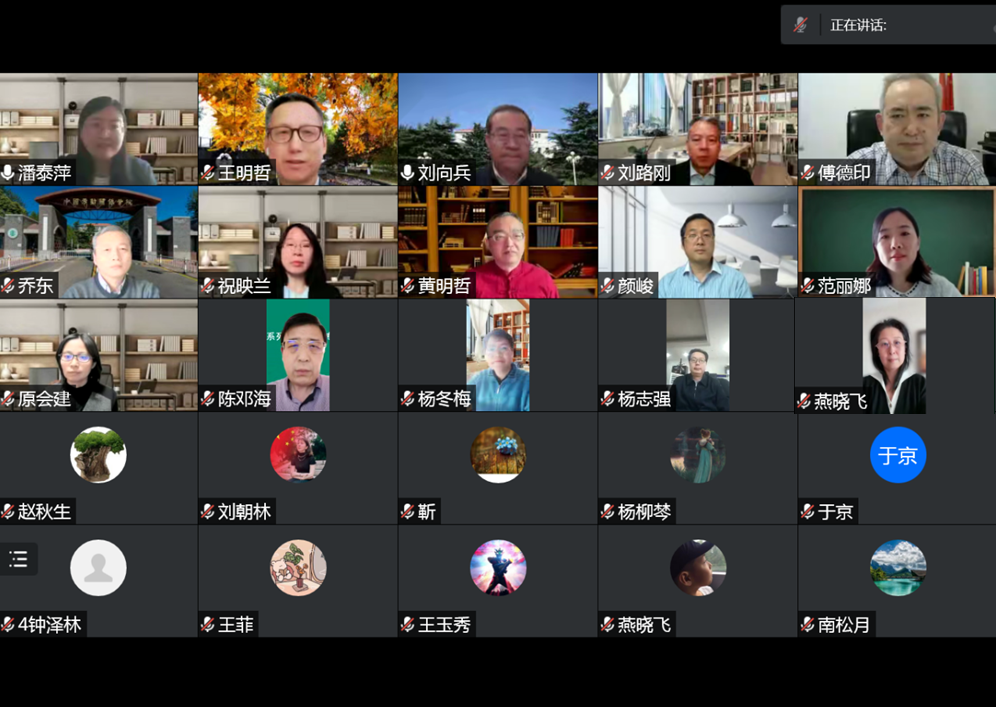
Task: Click the muted mic icon in 正在讲话 bar
Action: (x=800, y=25)
